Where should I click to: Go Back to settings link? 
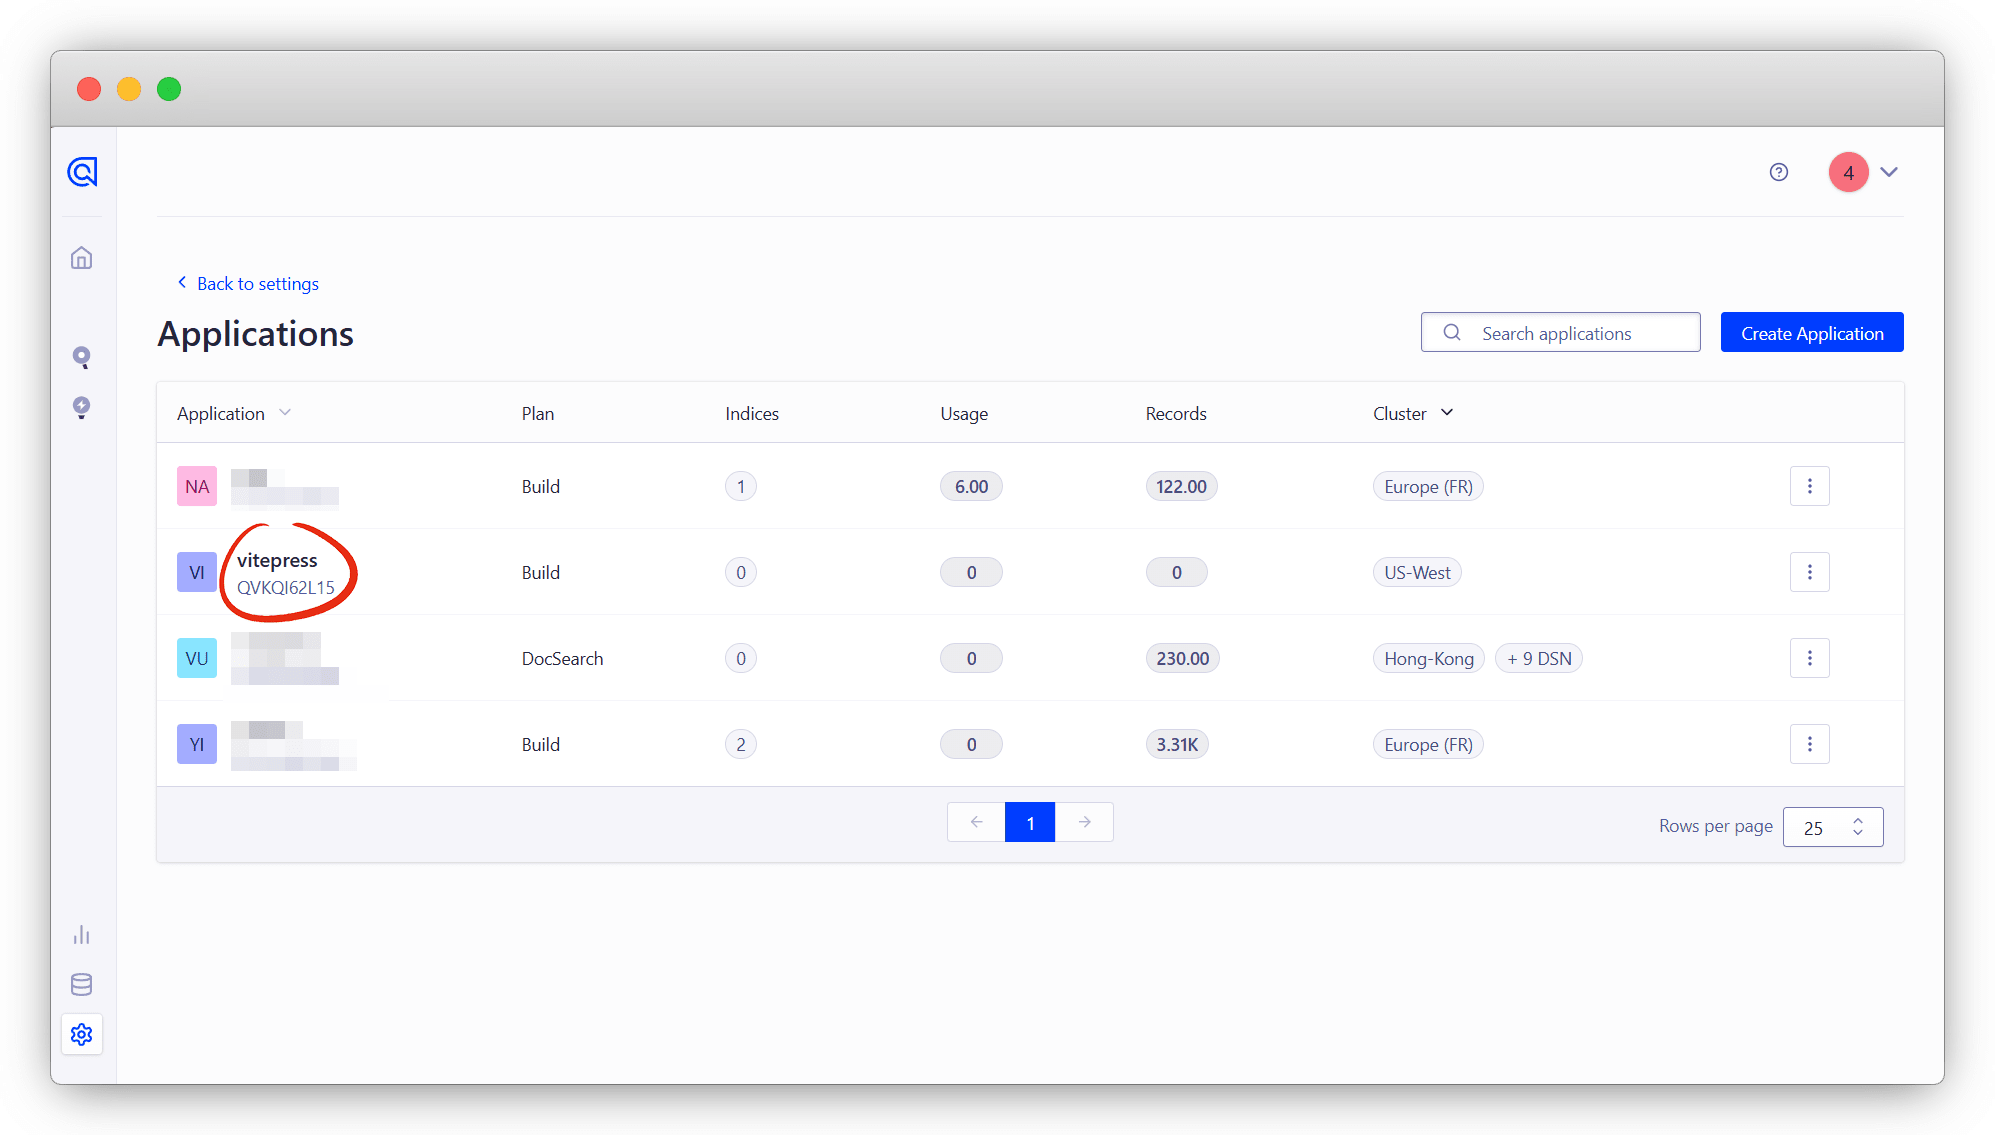pyautogui.click(x=257, y=284)
